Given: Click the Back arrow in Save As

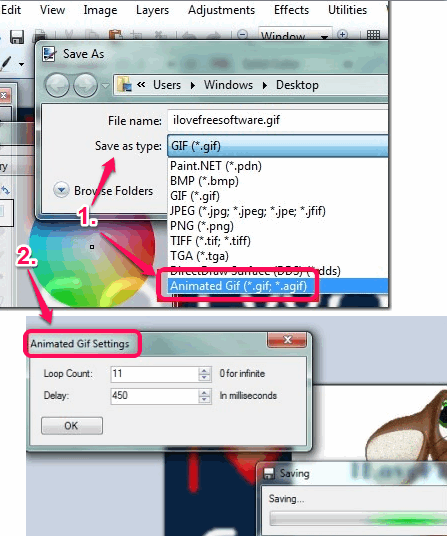Looking at the screenshot, I should click(57, 85).
